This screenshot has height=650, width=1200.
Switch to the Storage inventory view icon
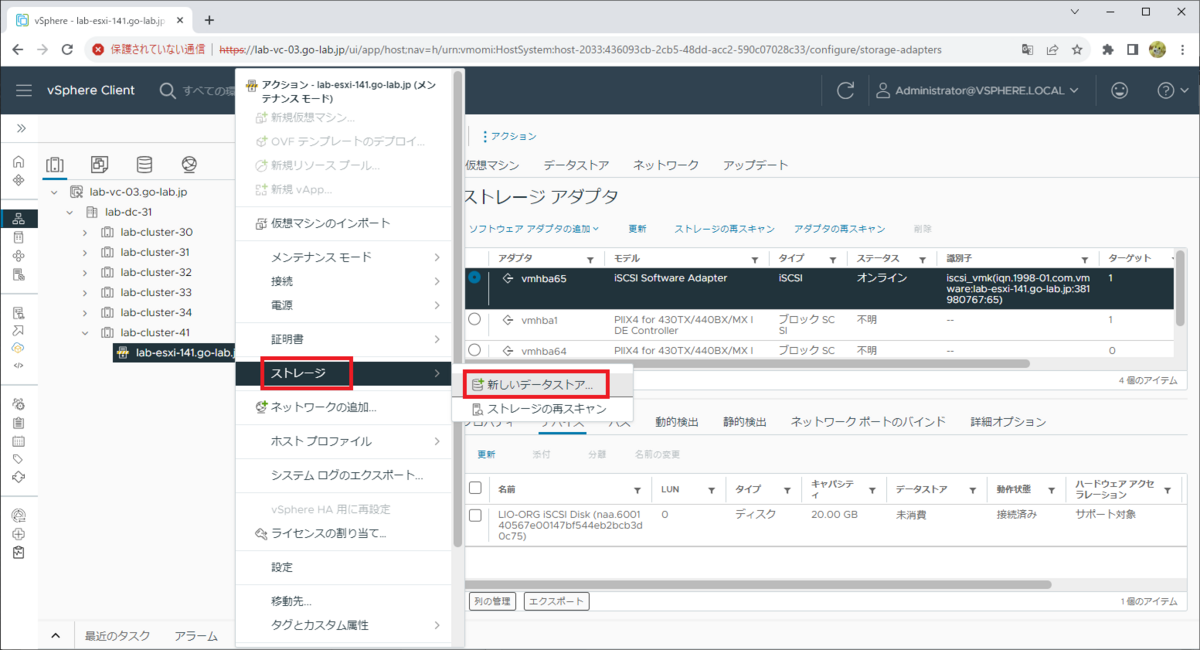click(144, 165)
